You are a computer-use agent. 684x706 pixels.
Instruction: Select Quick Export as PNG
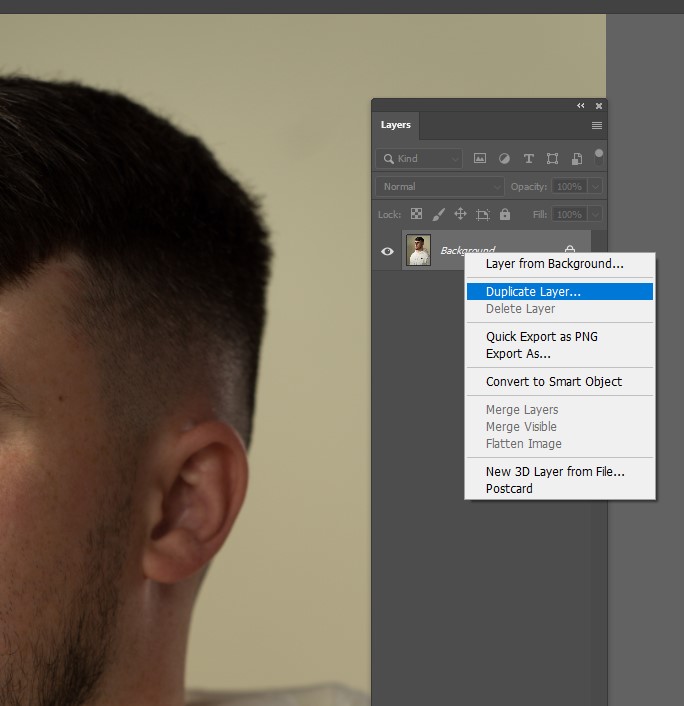[x=560, y=337]
